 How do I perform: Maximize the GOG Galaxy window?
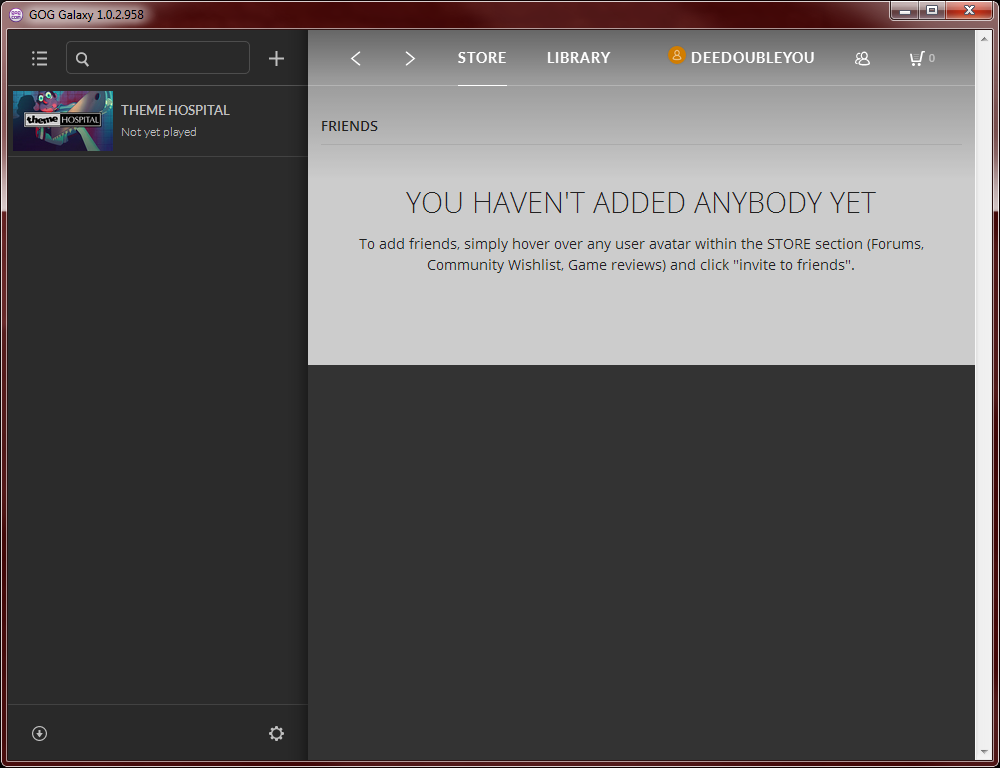point(932,10)
